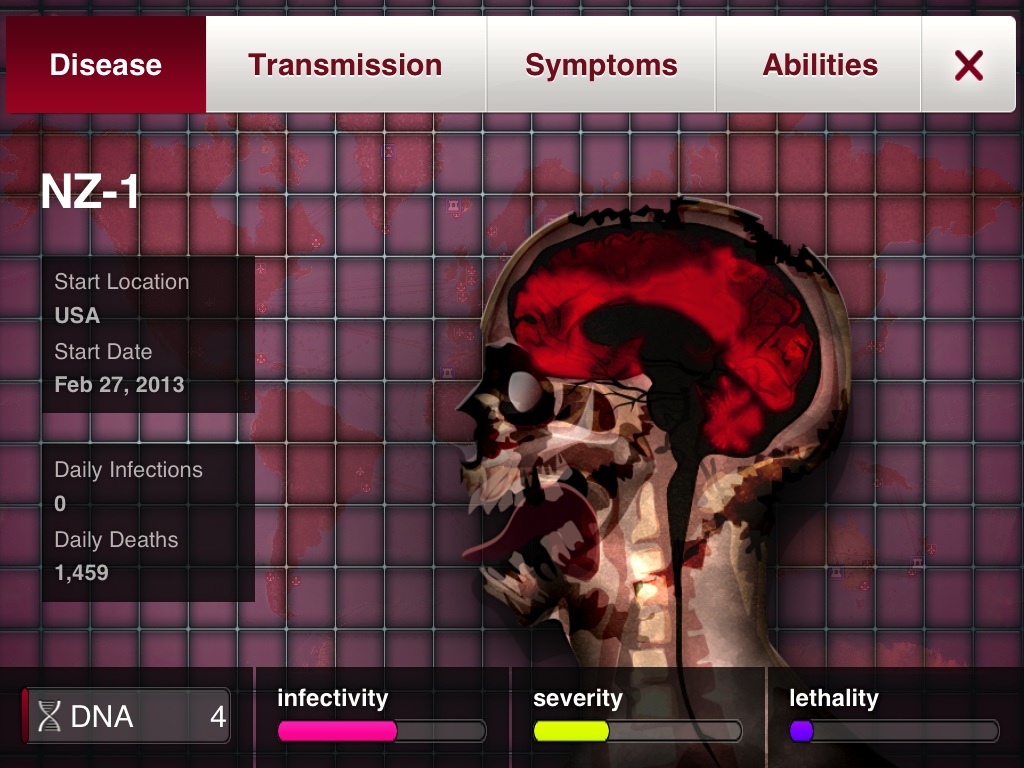Click the infectivity progress bar
This screenshot has height=768, width=1024.
pyautogui.click(x=380, y=733)
